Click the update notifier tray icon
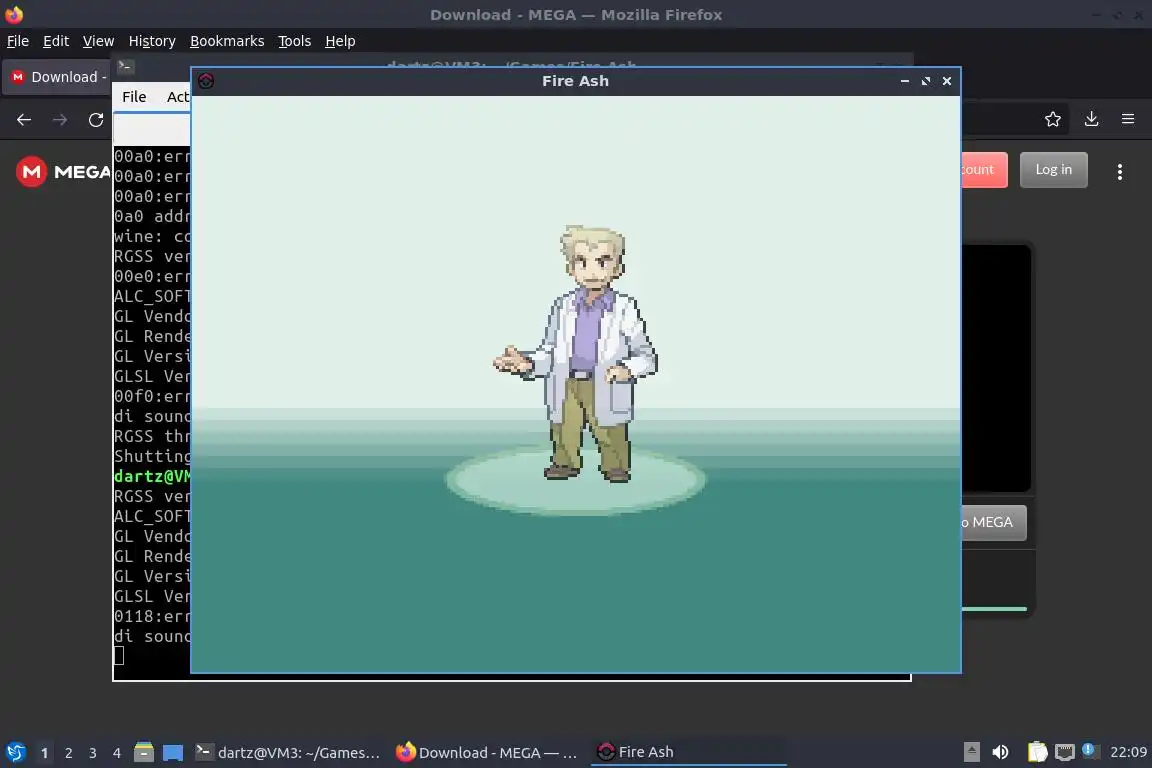This screenshot has height=768, width=1152. (x=1090, y=750)
